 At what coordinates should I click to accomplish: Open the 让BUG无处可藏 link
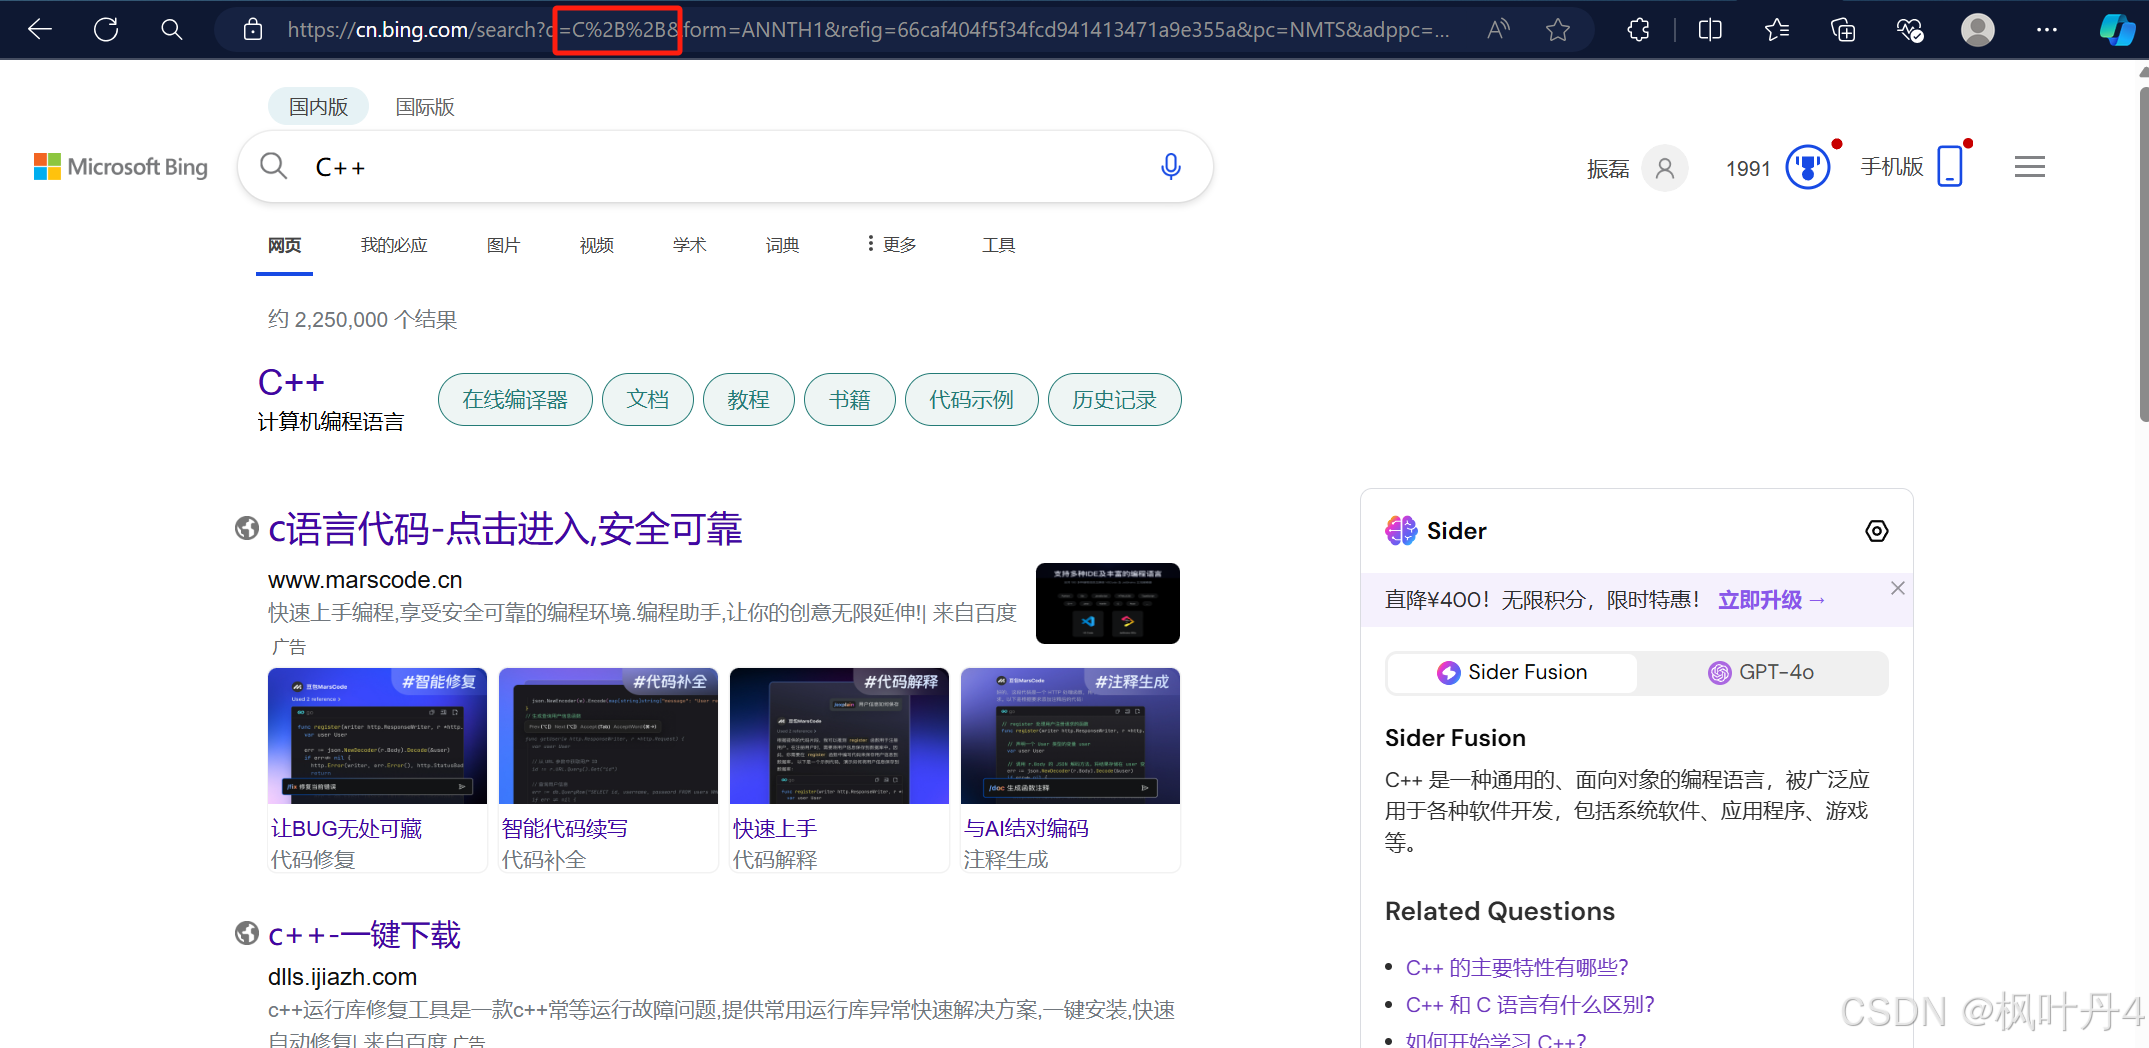point(346,828)
